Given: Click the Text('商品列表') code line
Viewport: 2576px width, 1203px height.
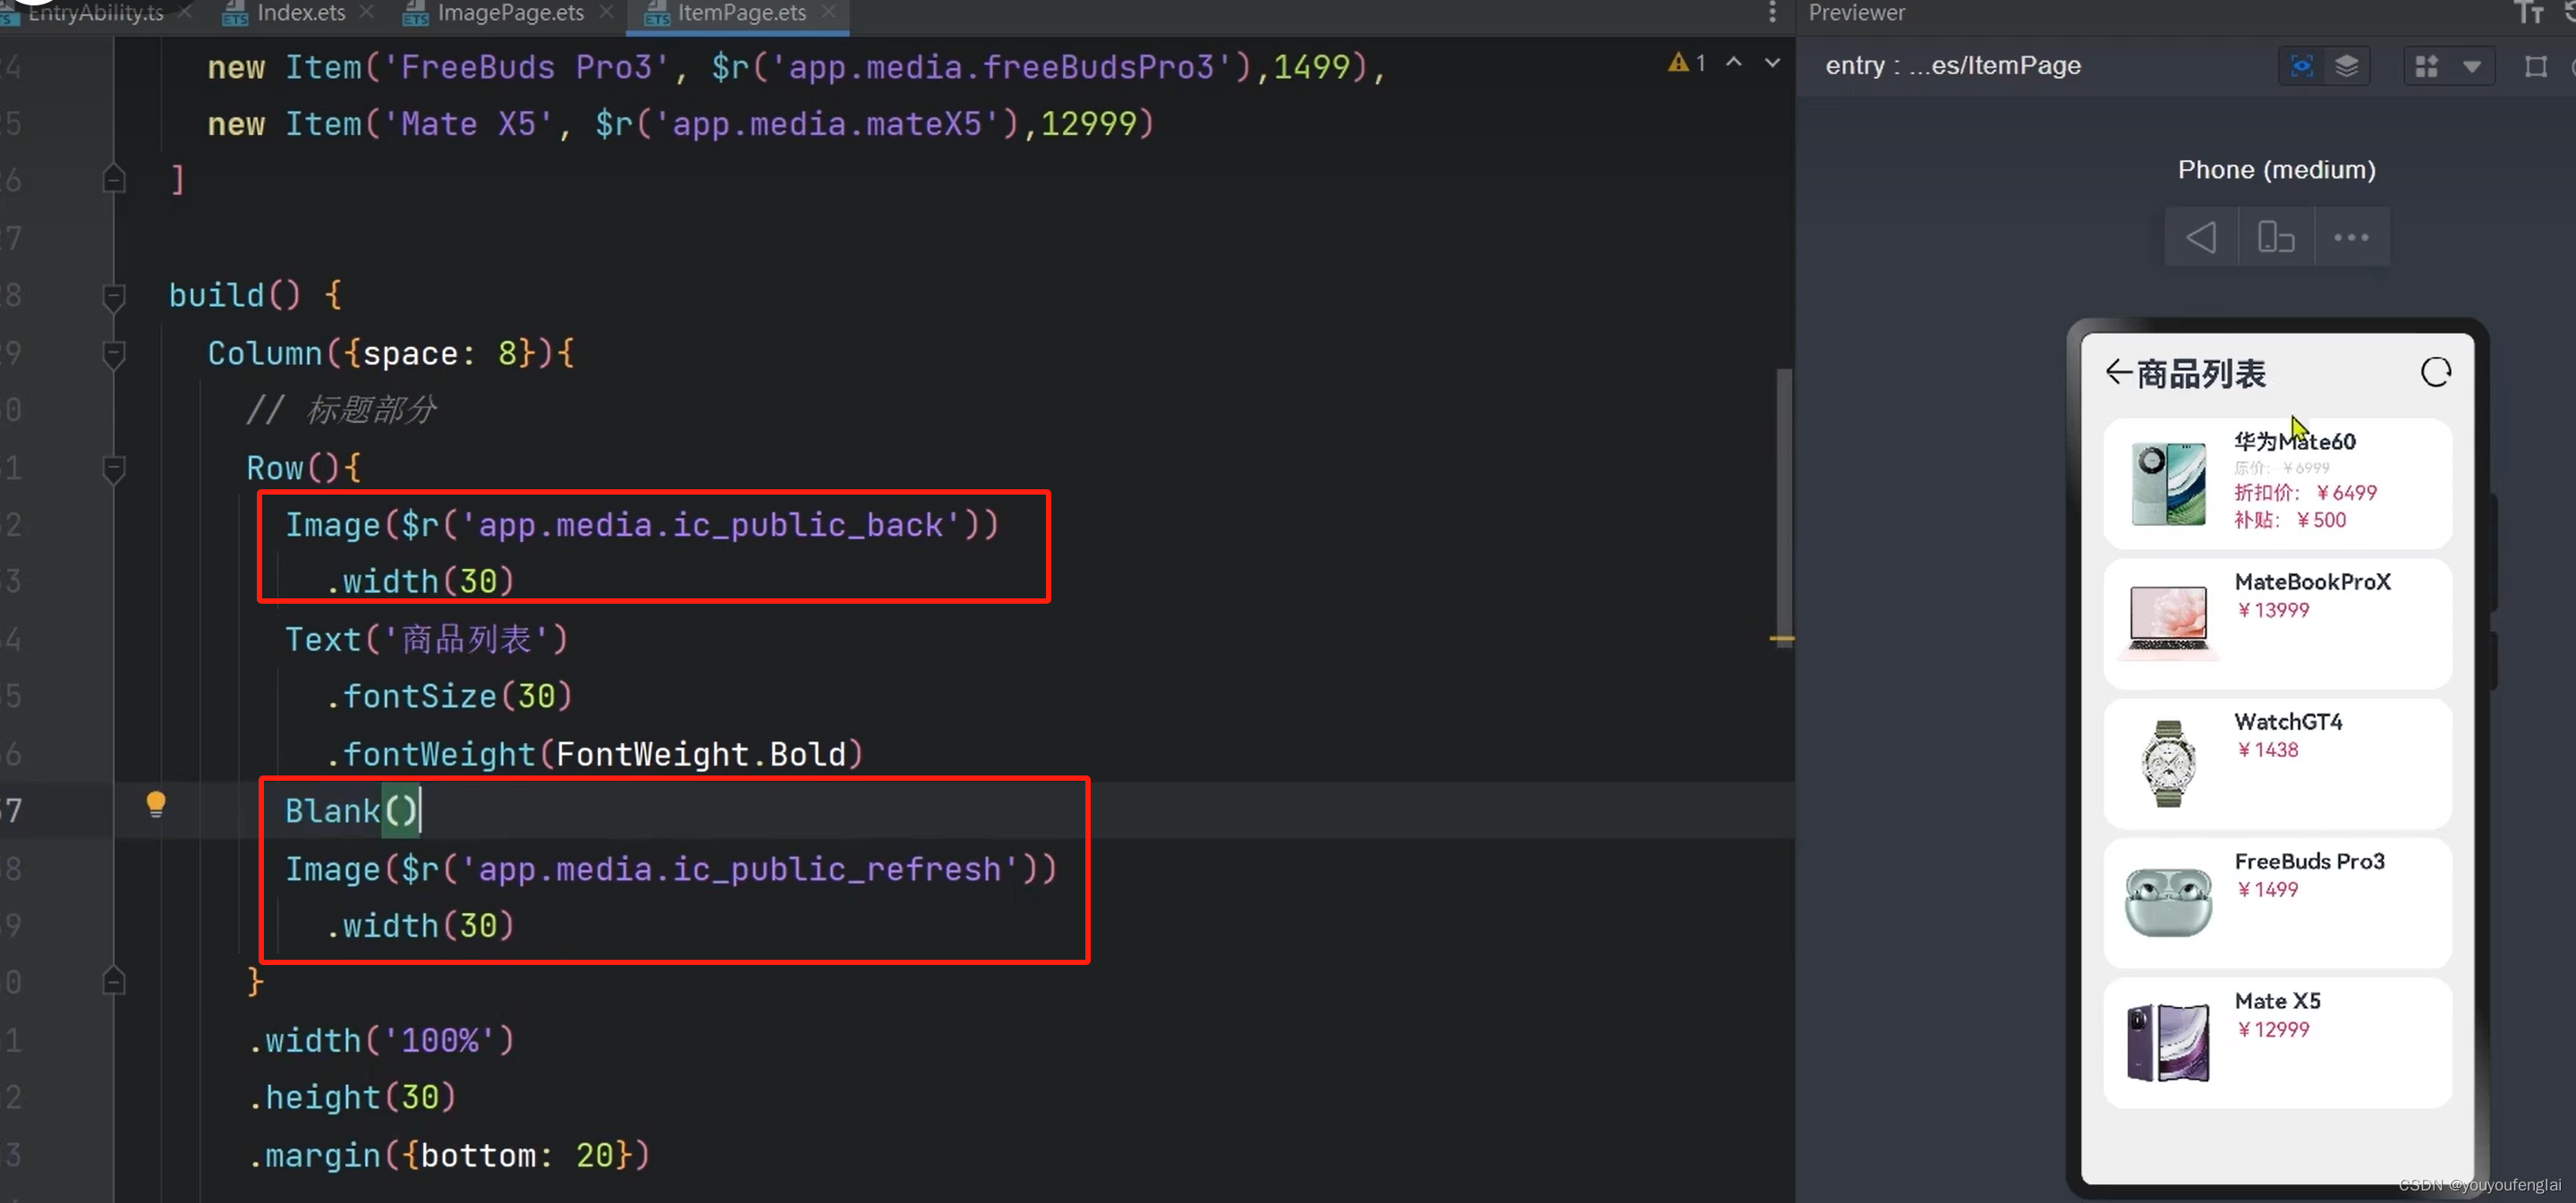Looking at the screenshot, I should coord(426,639).
